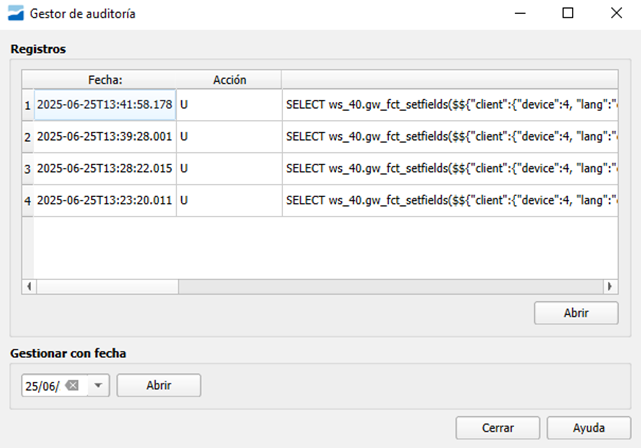Select row header number 3

tap(27, 169)
